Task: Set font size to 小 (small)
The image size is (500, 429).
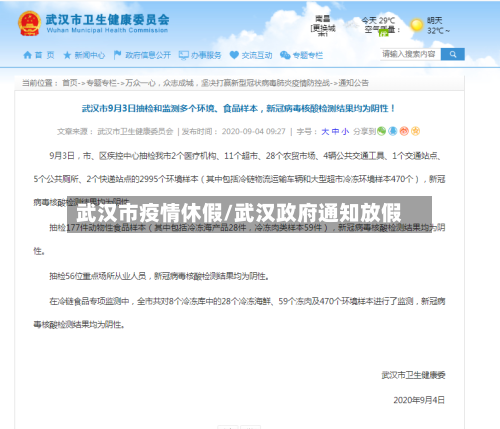Action: [x=345, y=132]
